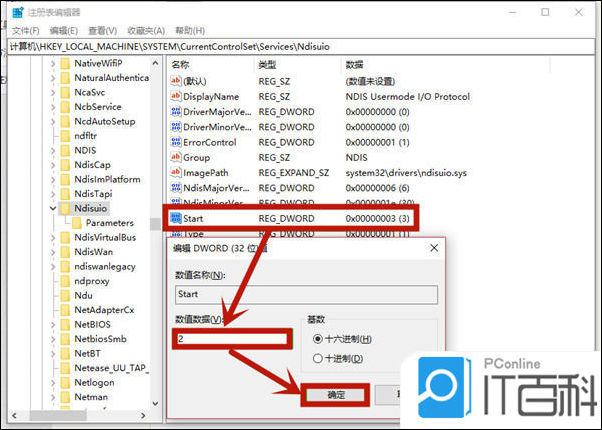The height and width of the screenshot is (430, 602).
Task: Expand the ndiswanlegacy tree node
Action: point(53,266)
